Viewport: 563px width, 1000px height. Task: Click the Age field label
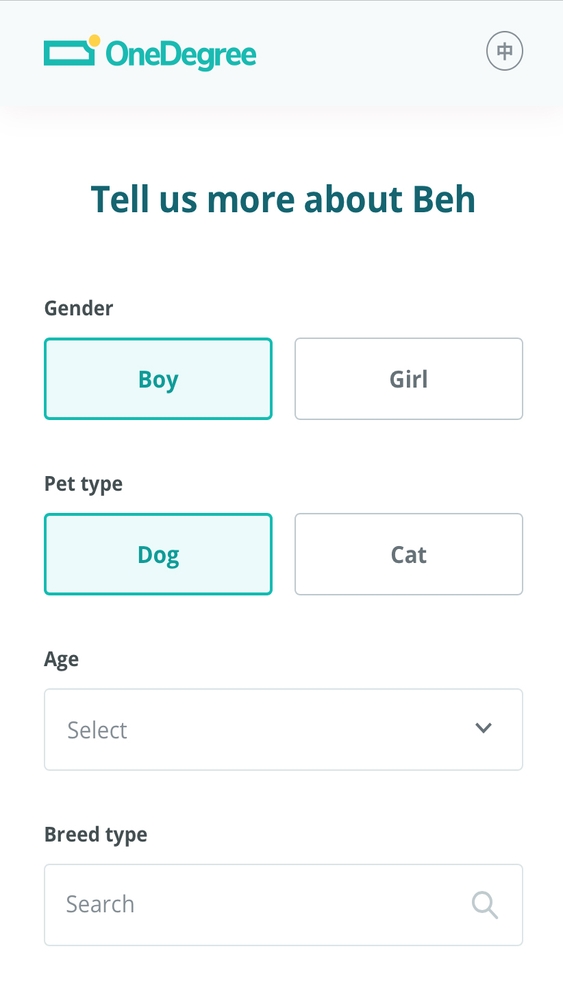pyautogui.click(x=61, y=659)
